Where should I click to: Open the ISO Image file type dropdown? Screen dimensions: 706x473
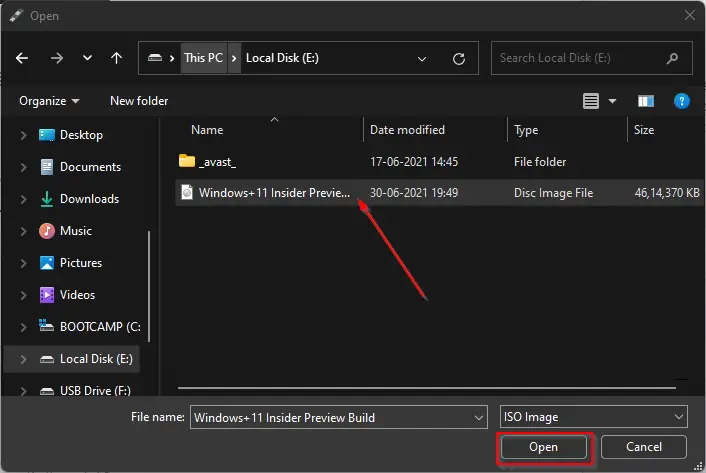593,417
